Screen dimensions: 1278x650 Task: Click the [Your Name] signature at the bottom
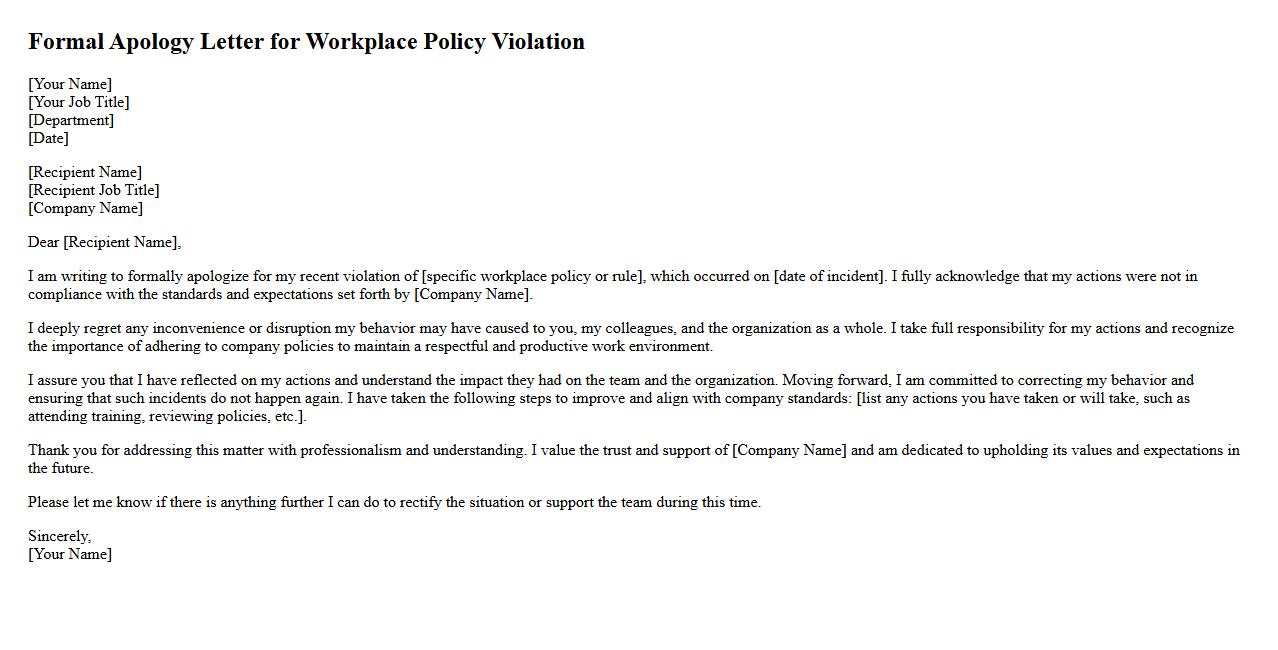tap(70, 554)
